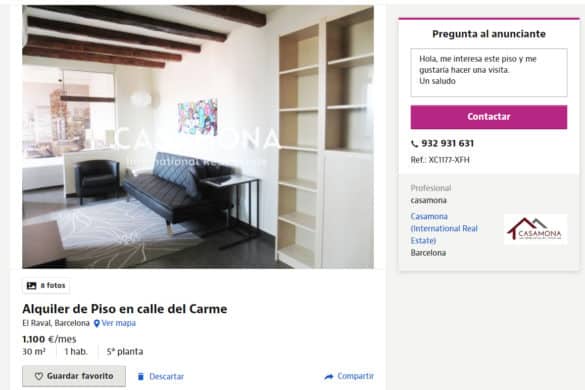The height and width of the screenshot is (390, 585).
Task: Click the phone icon next to 932 931 631
Action: tap(414, 144)
